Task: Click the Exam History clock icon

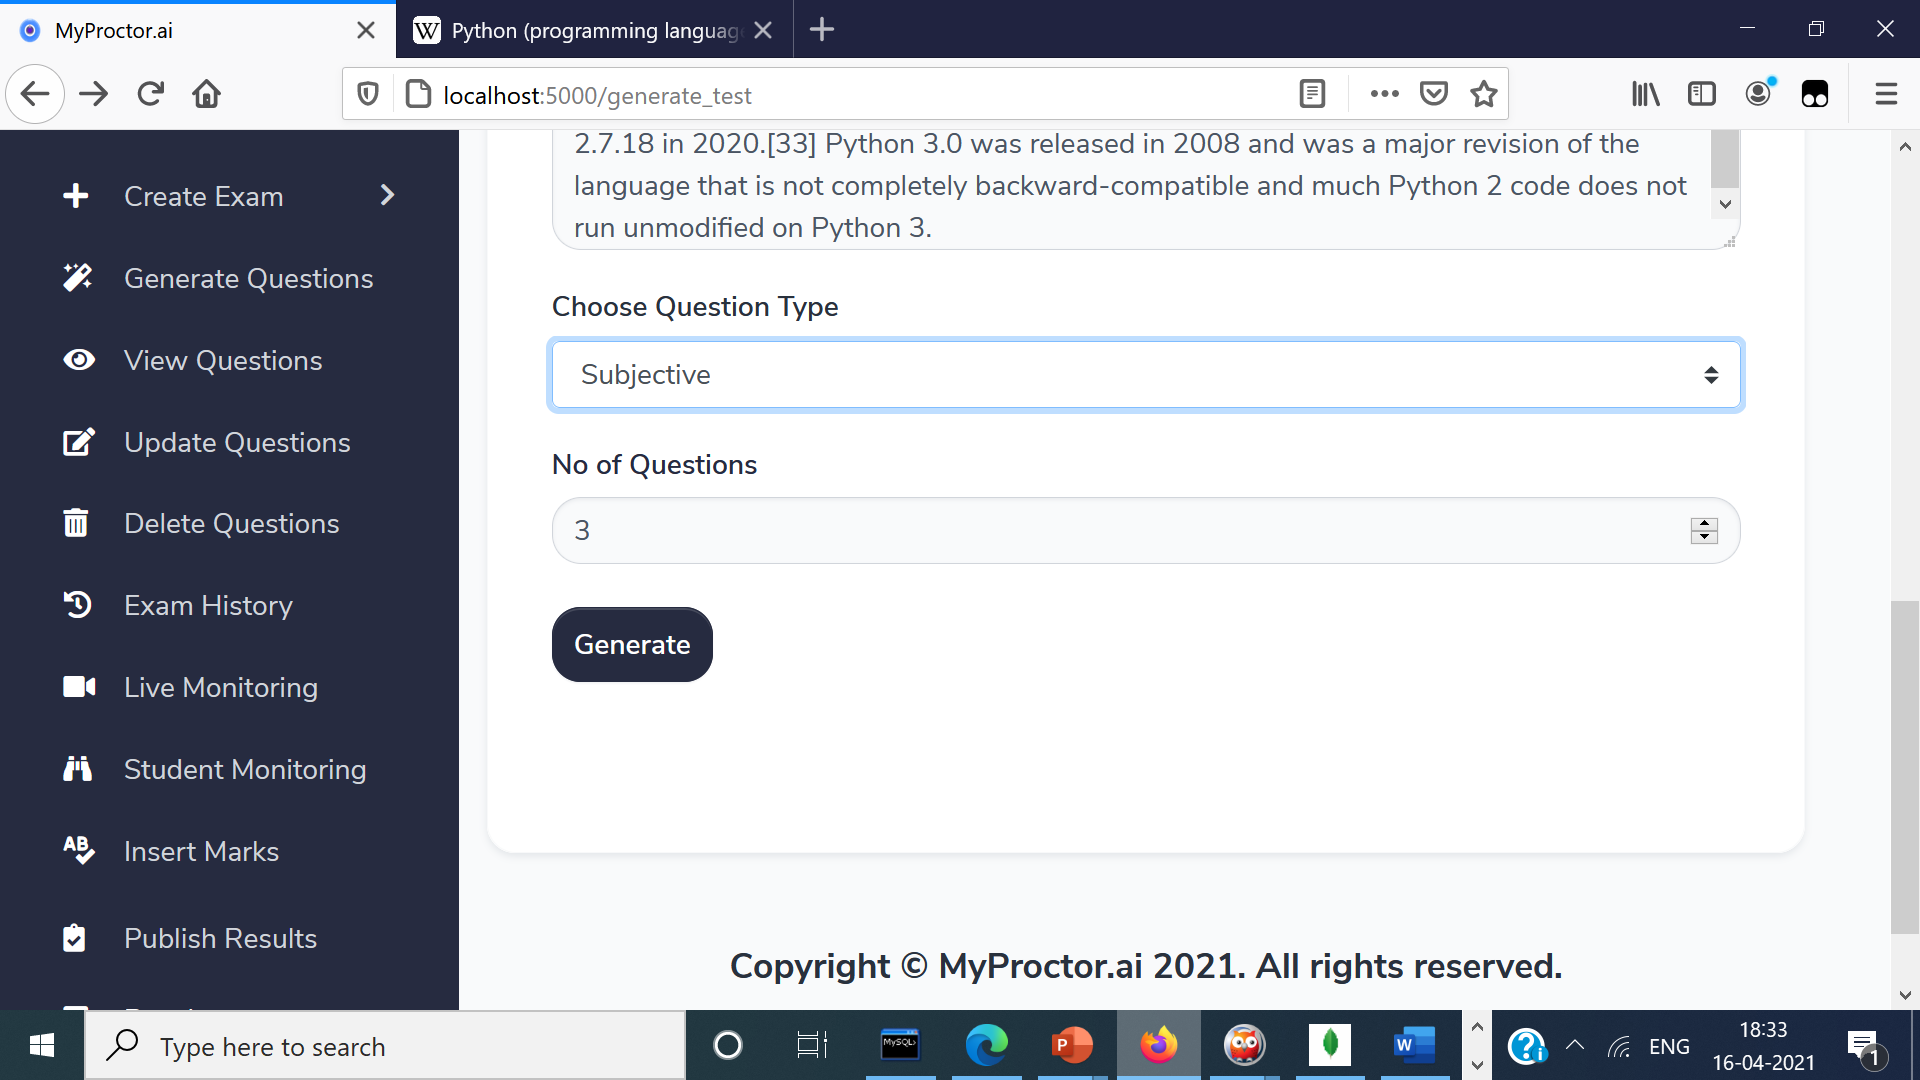Action: tap(77, 605)
